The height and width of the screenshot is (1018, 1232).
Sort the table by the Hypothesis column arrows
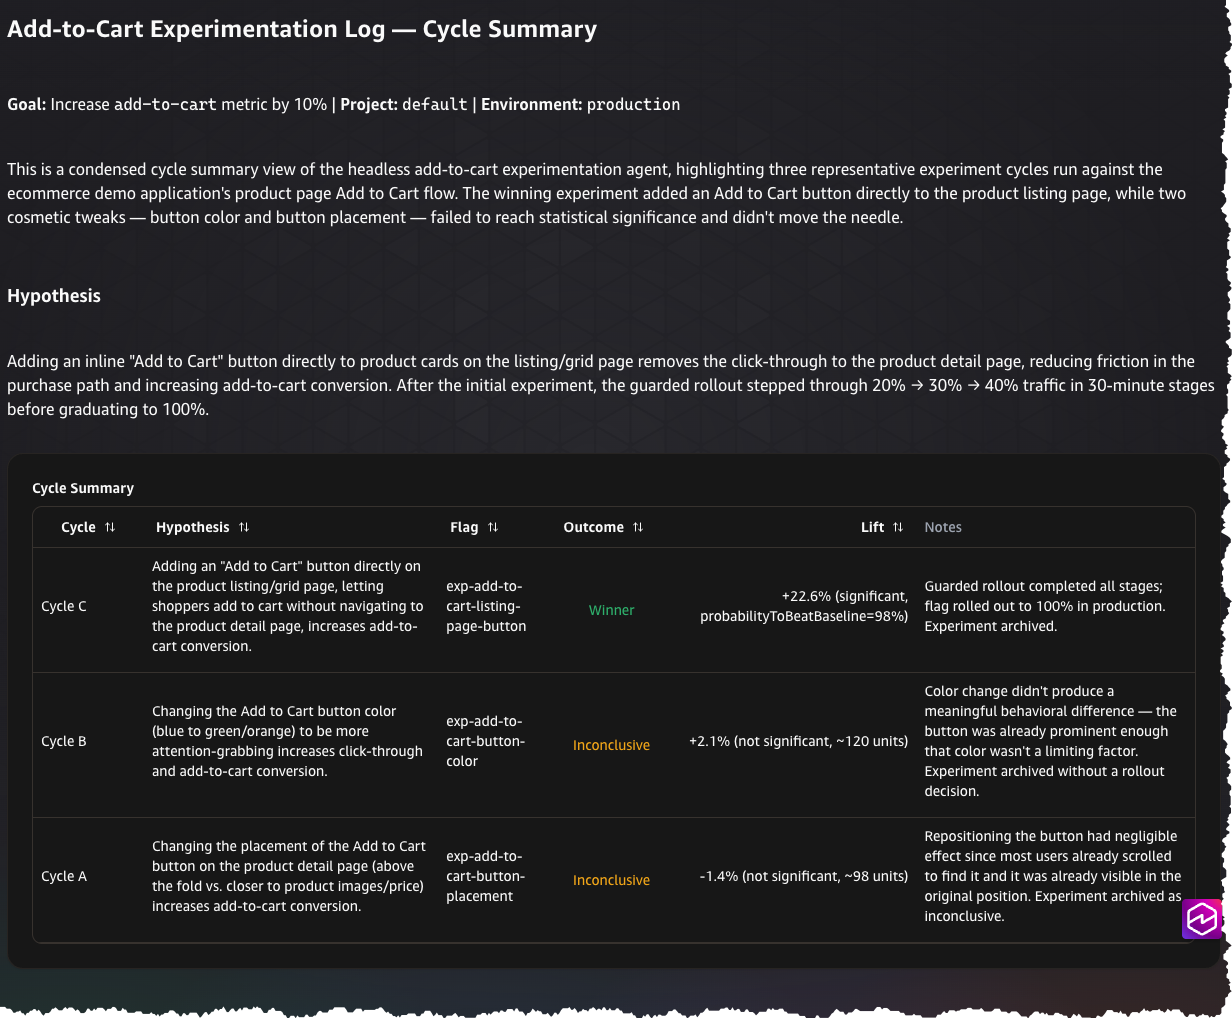coord(244,527)
